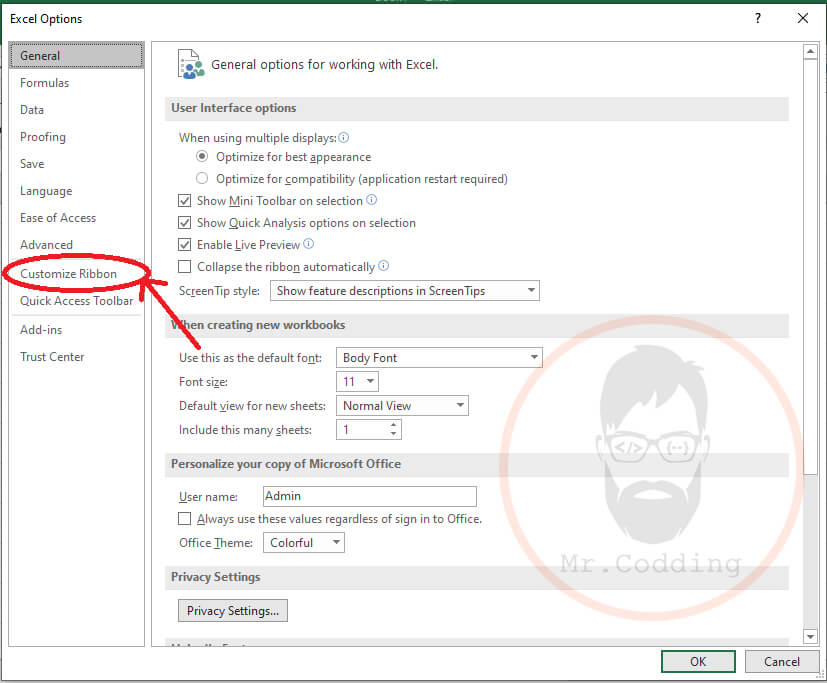Switch to the Proofing category
Viewport: 827px width, 683px height.
76,137
